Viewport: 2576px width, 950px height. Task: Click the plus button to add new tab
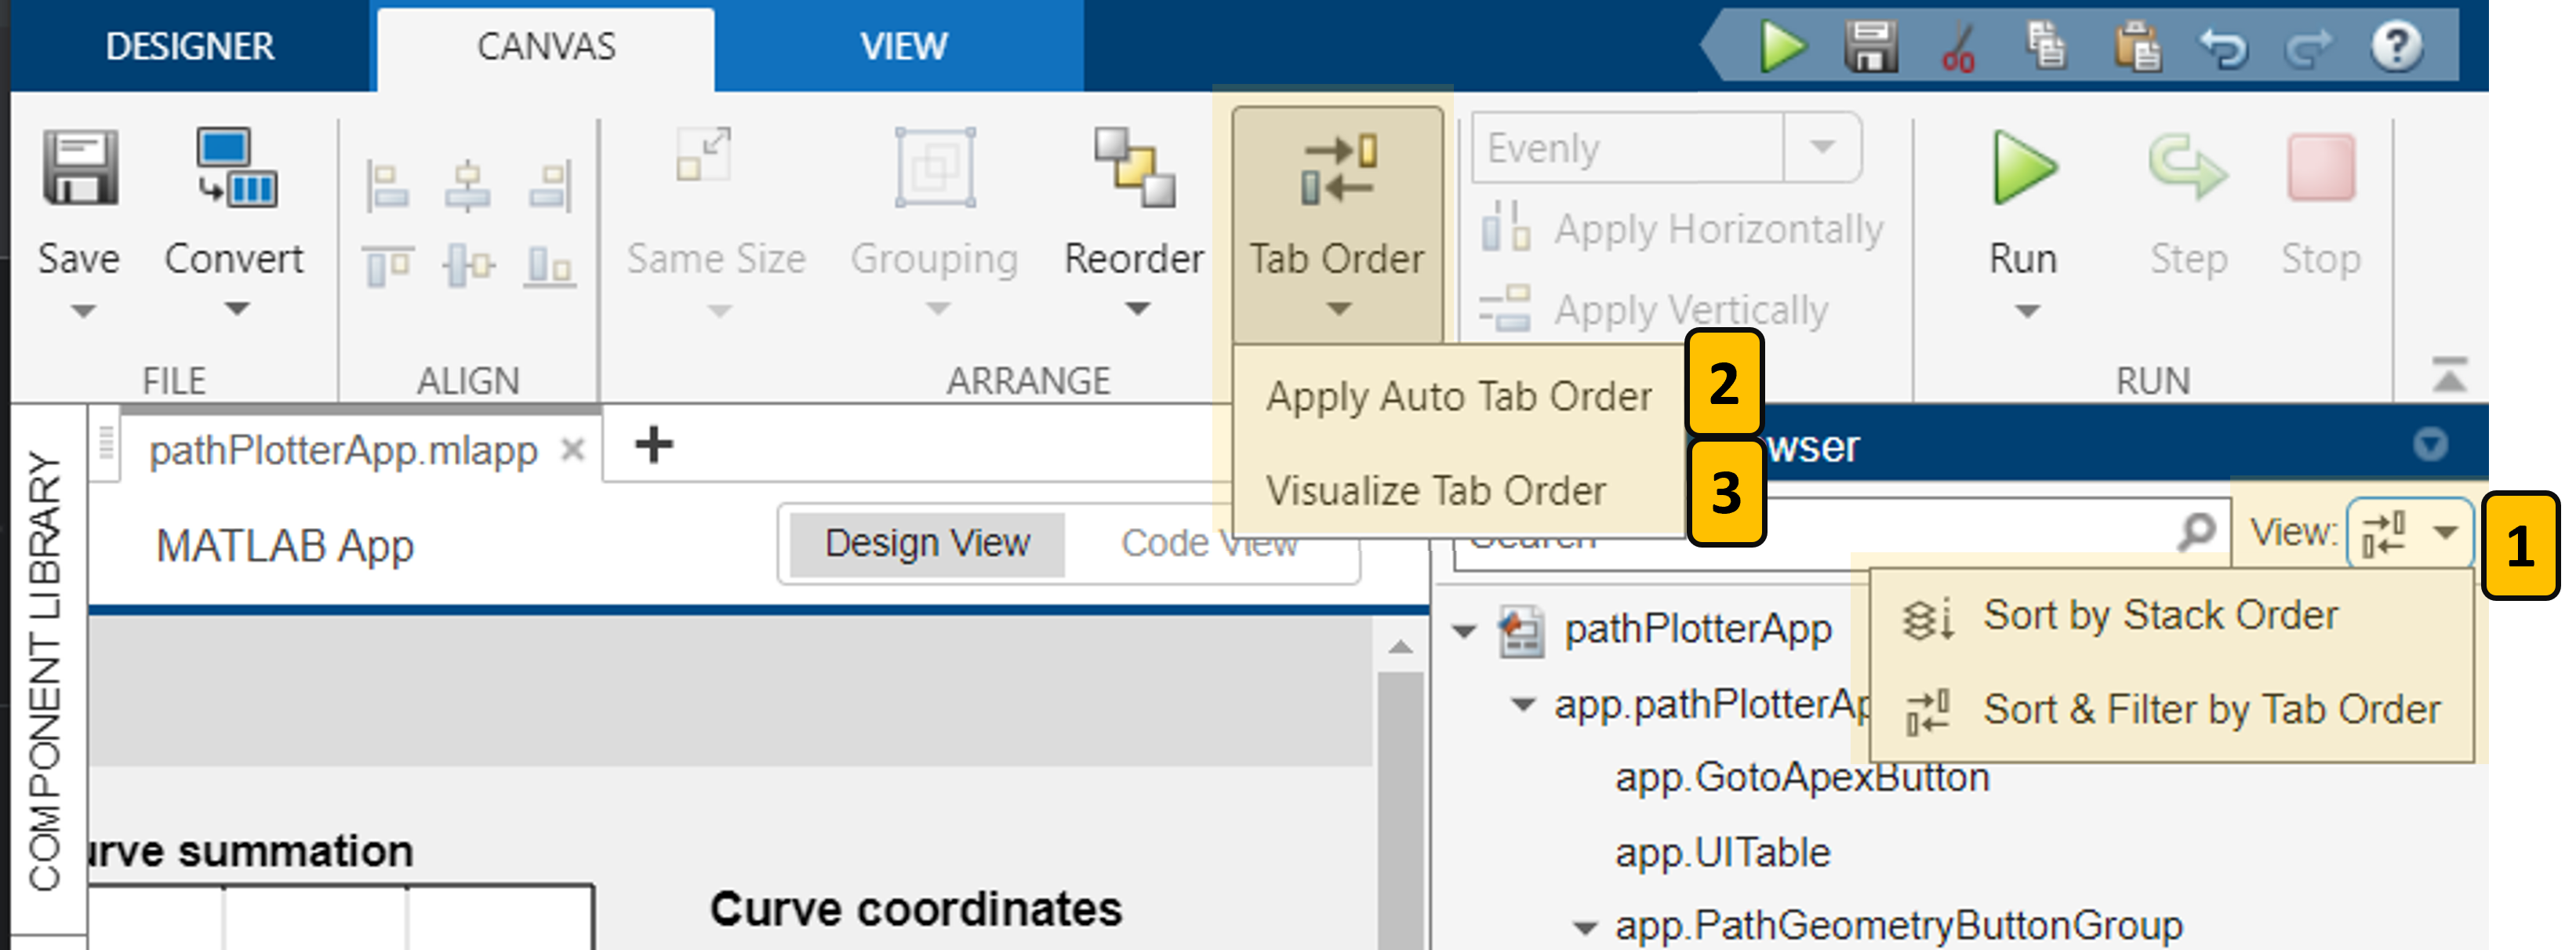(654, 445)
